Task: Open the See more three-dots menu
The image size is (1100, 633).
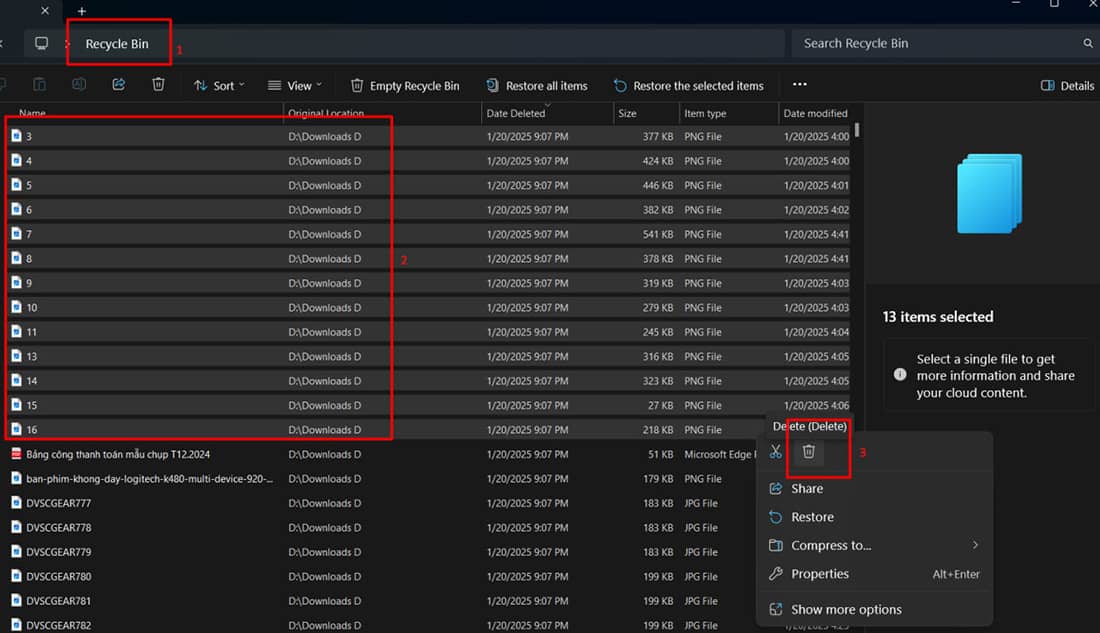Action: [799, 85]
